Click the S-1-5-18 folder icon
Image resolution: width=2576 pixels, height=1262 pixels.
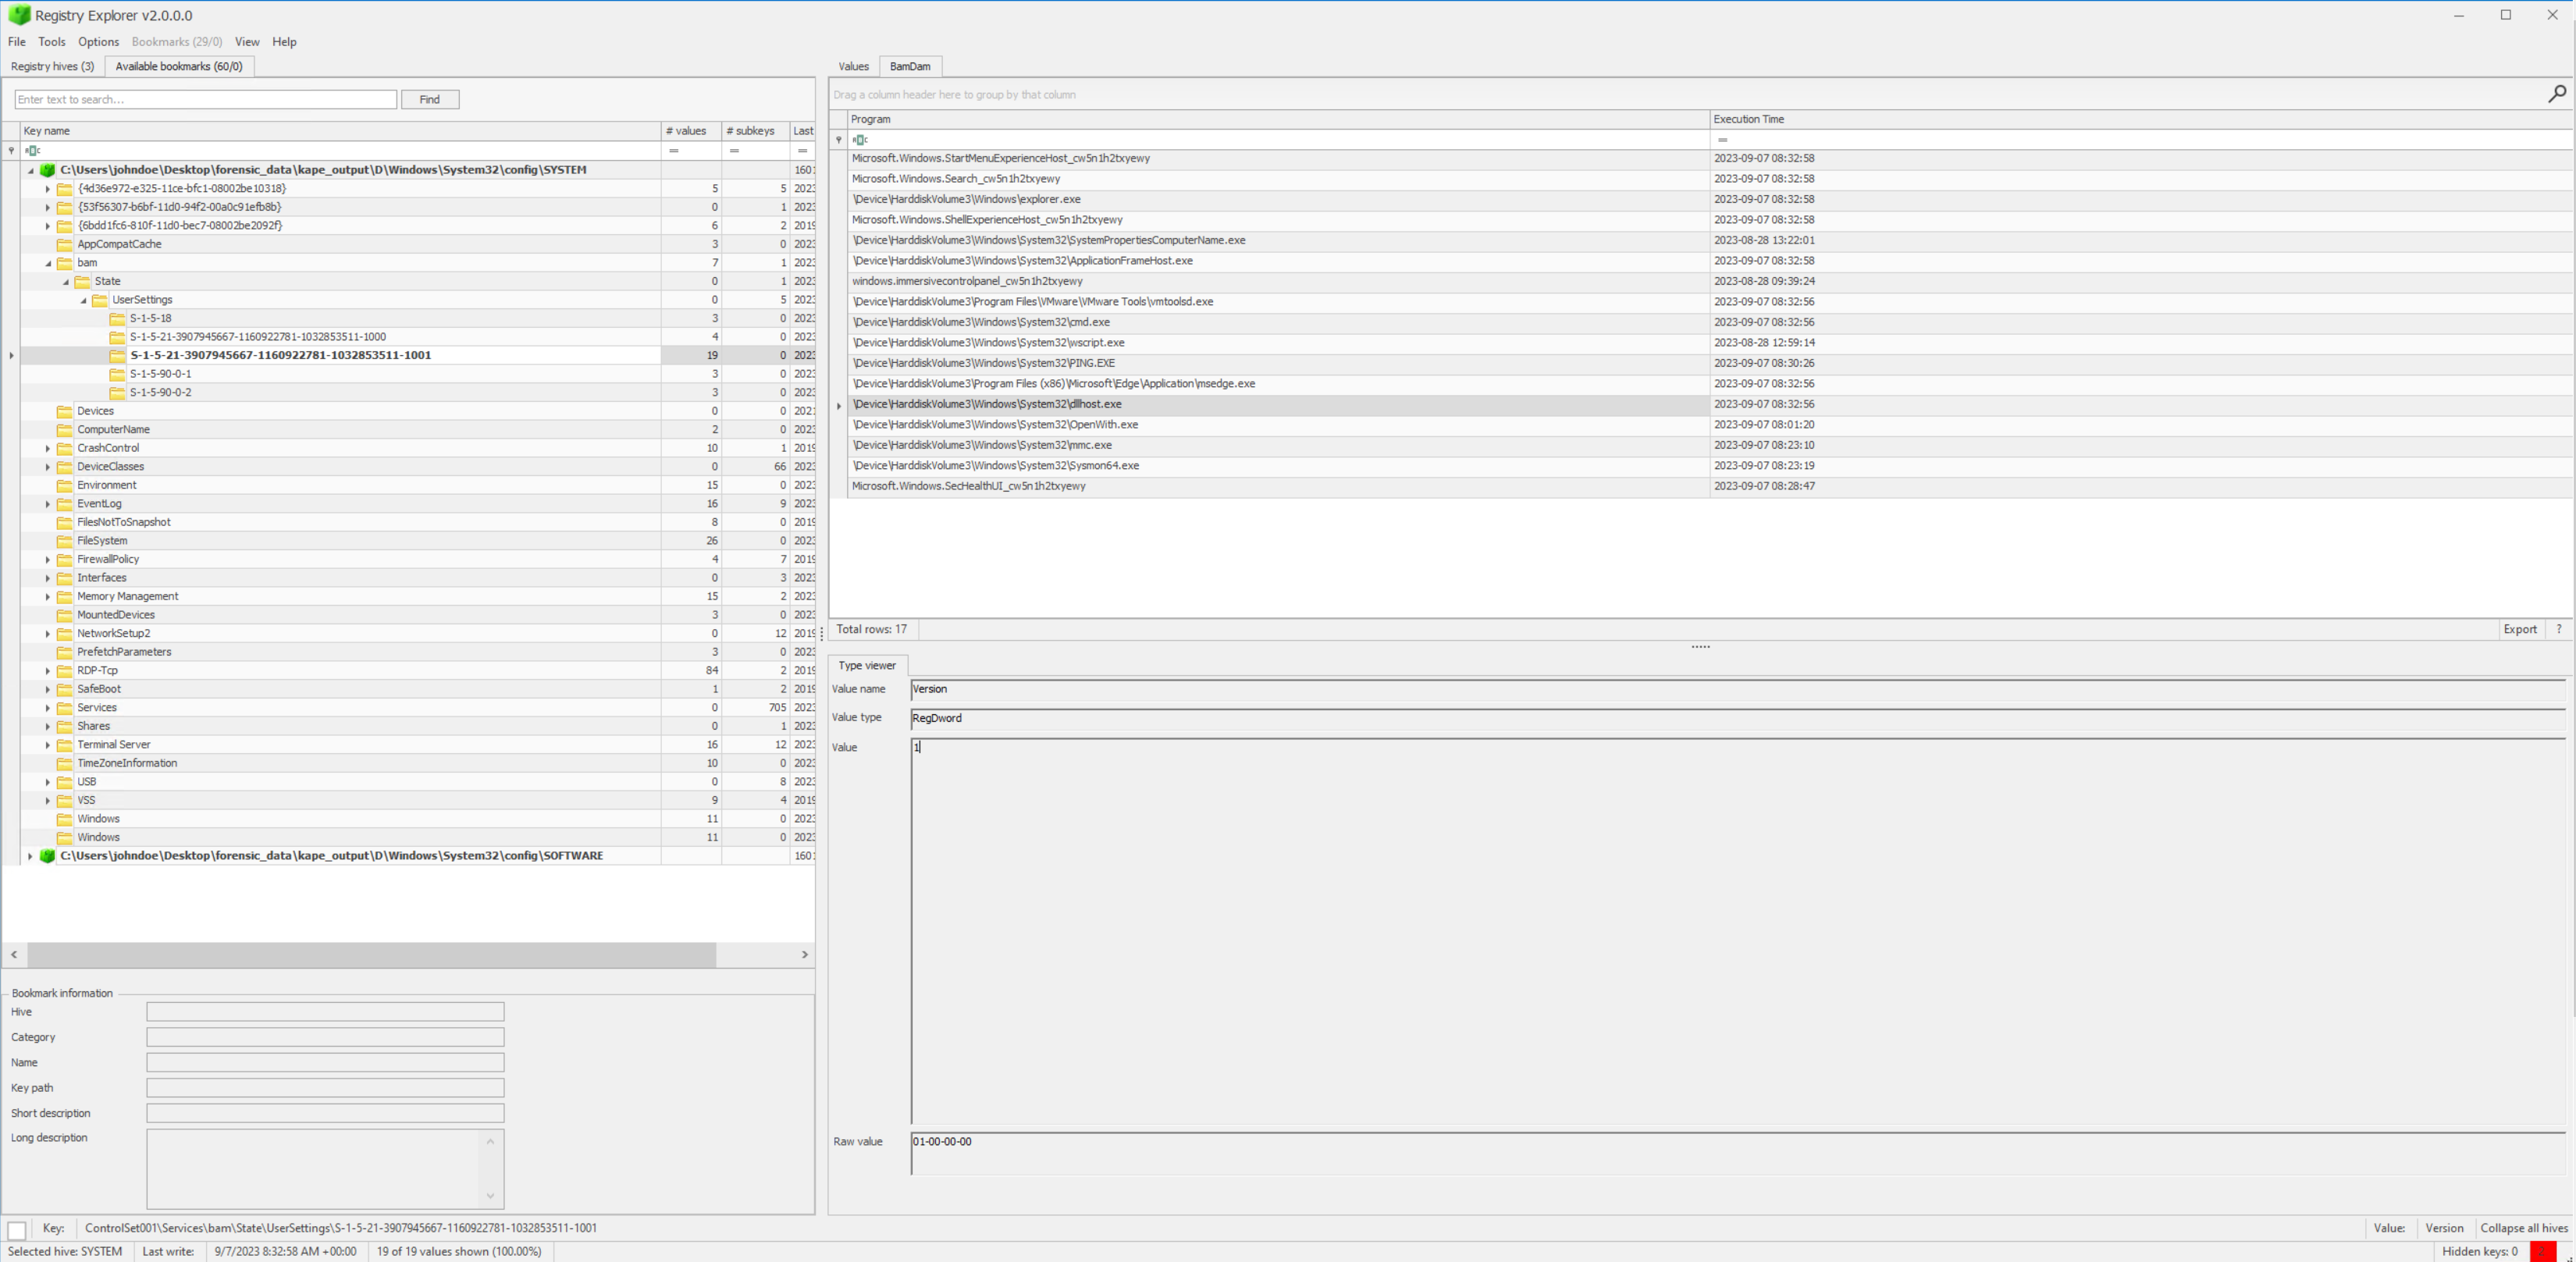(117, 318)
